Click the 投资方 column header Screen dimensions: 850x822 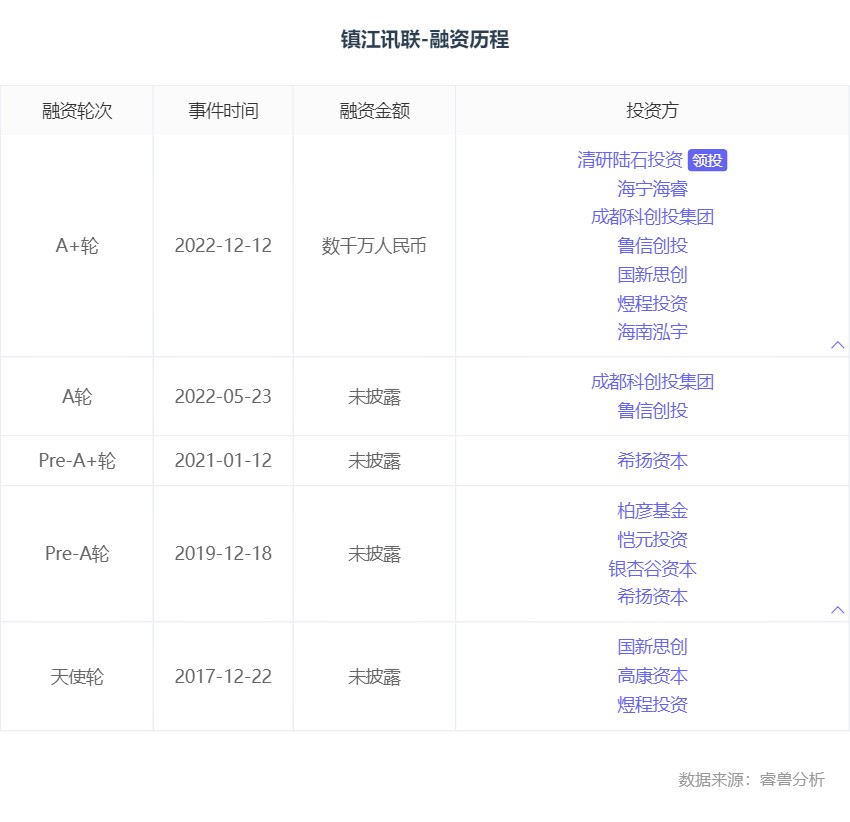(652, 111)
